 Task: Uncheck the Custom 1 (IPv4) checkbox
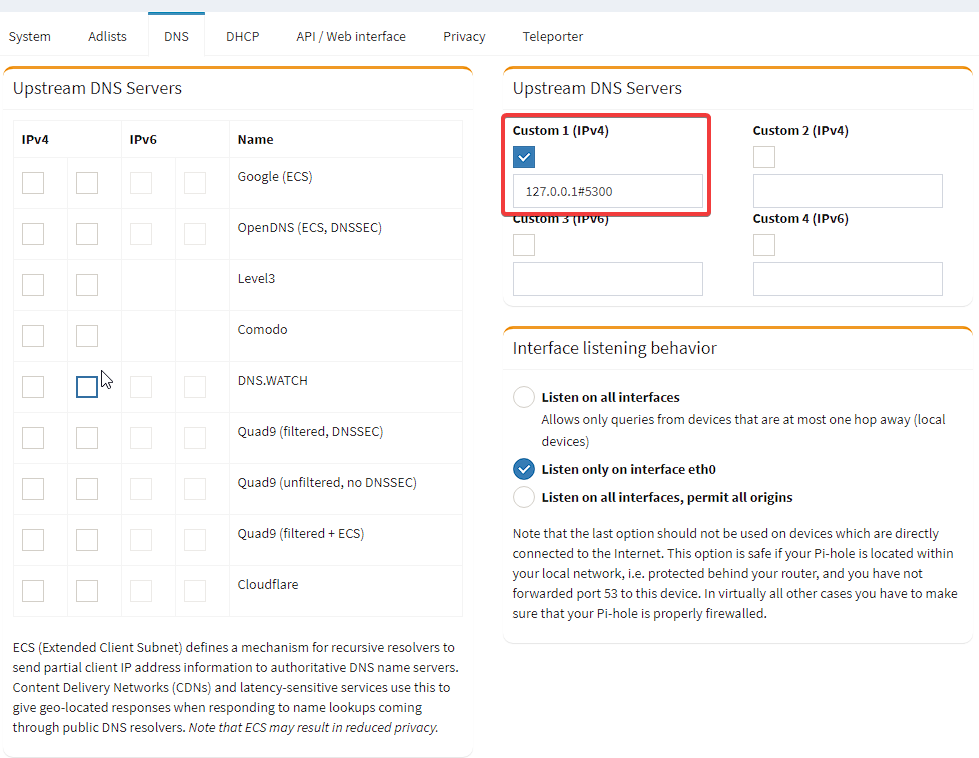coord(524,157)
